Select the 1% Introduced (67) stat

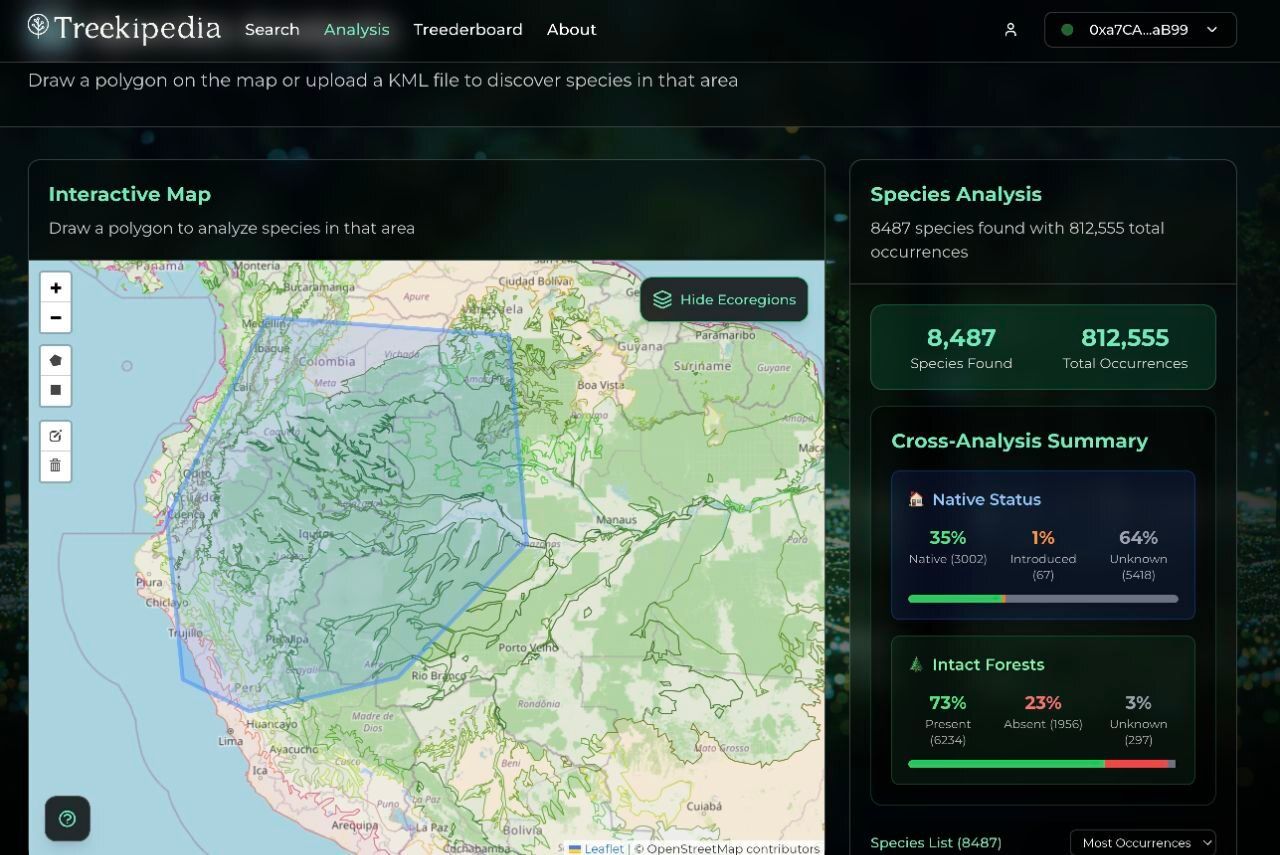point(1043,555)
